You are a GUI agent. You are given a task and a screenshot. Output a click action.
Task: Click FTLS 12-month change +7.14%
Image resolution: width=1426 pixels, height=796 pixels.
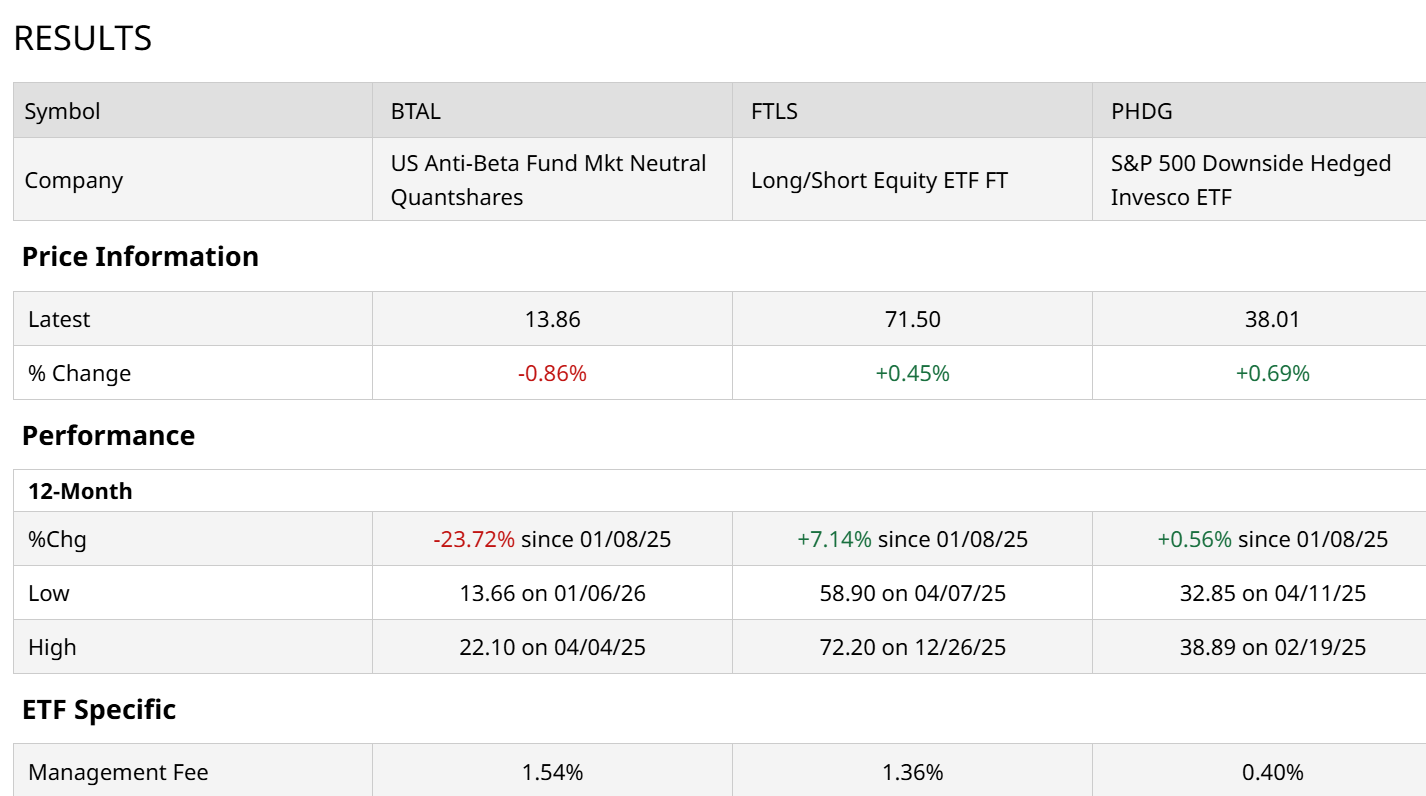(x=834, y=540)
